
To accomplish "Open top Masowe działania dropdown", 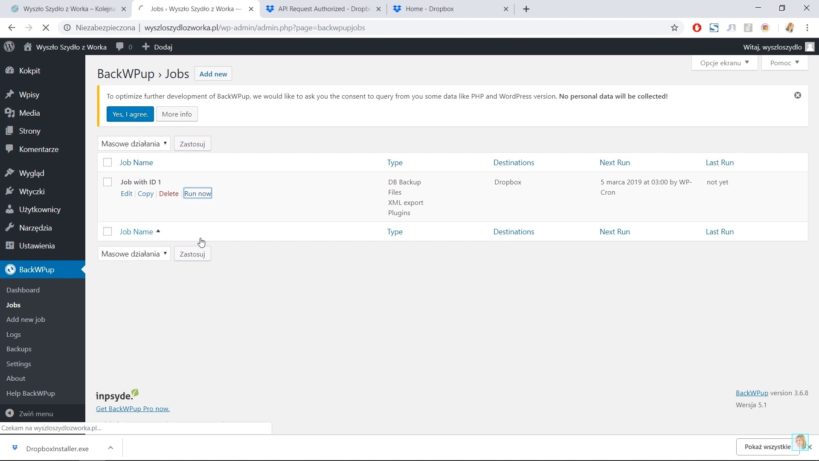I will (x=134, y=144).
